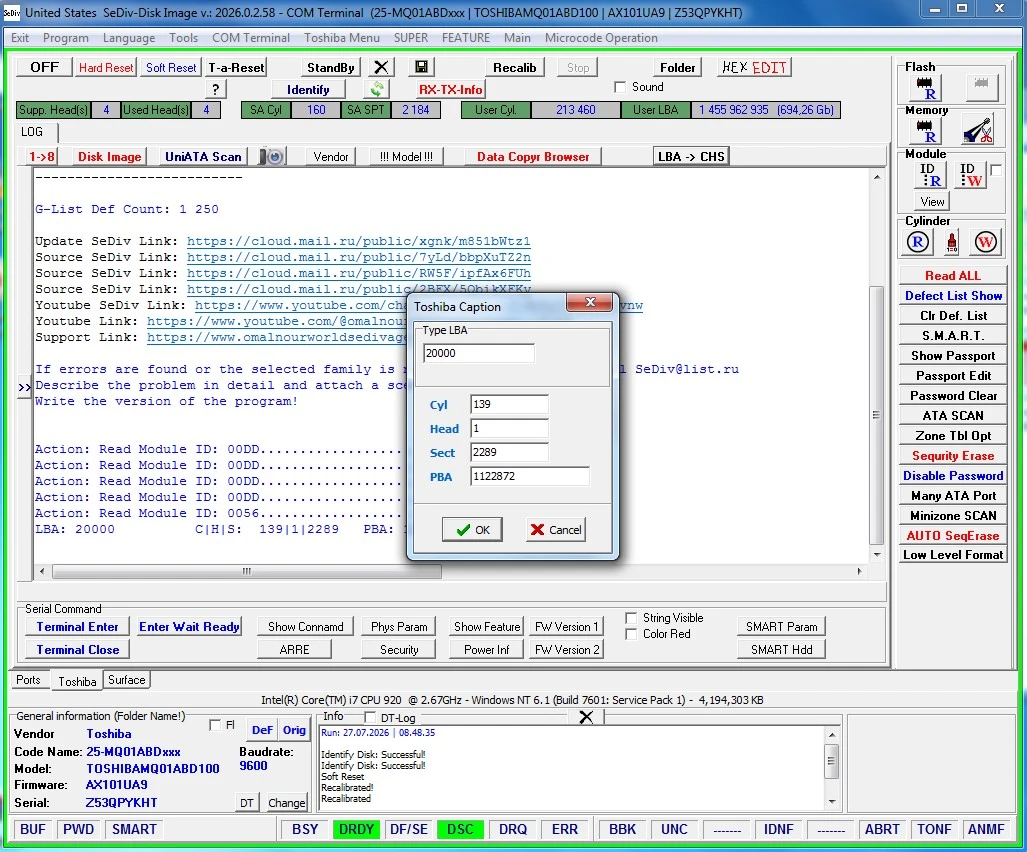Screen dimensions: 1027x852
Task: Click the Cylinder write W icon
Action: pyautogui.click(x=985, y=242)
